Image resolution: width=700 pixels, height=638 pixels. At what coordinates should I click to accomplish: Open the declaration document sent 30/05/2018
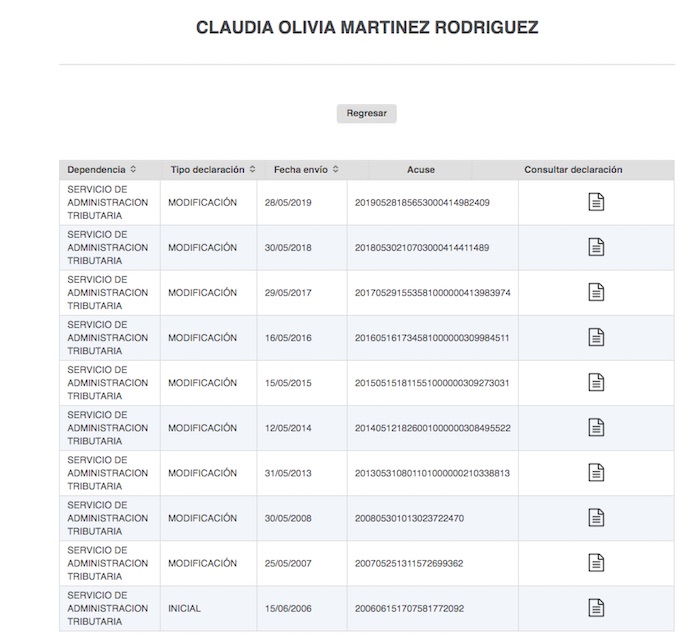pyautogui.click(x=596, y=248)
